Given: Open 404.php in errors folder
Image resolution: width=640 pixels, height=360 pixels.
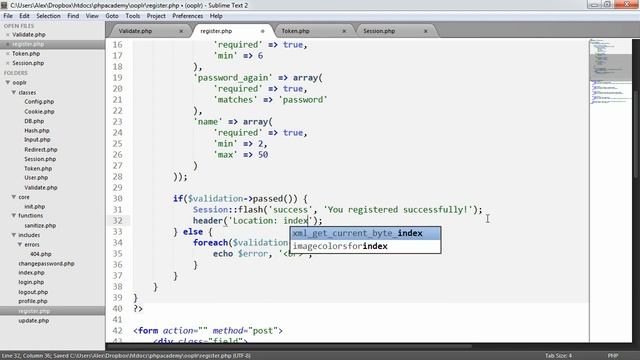Looking at the screenshot, I should click(x=41, y=254).
